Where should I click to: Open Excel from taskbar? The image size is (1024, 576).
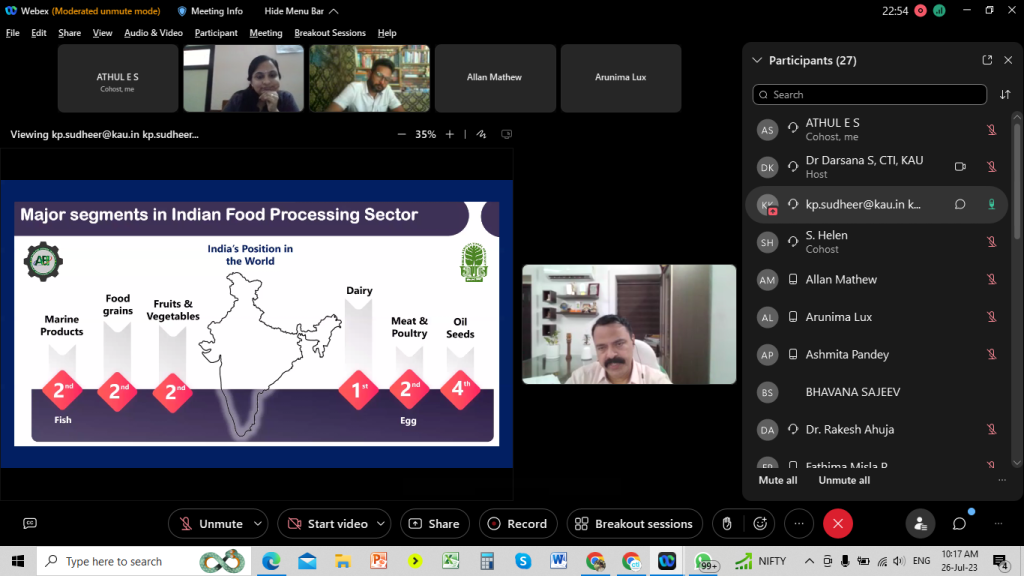click(451, 561)
